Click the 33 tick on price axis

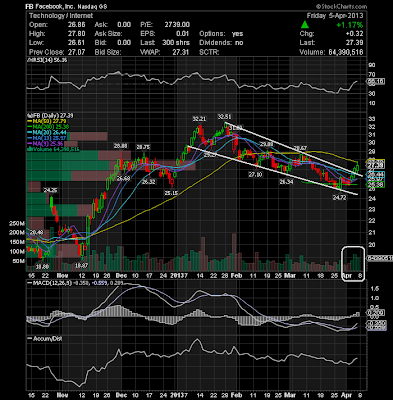click(x=372, y=119)
